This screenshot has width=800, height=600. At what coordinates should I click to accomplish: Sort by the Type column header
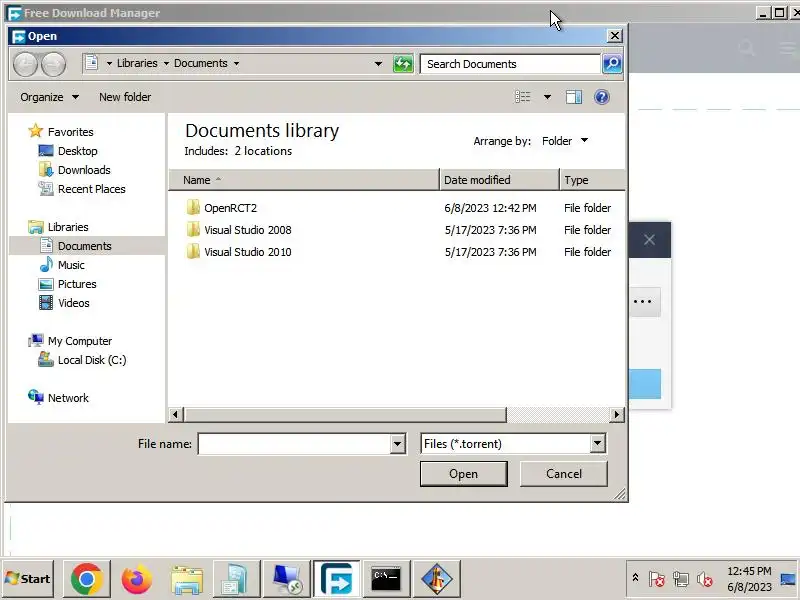coord(592,180)
